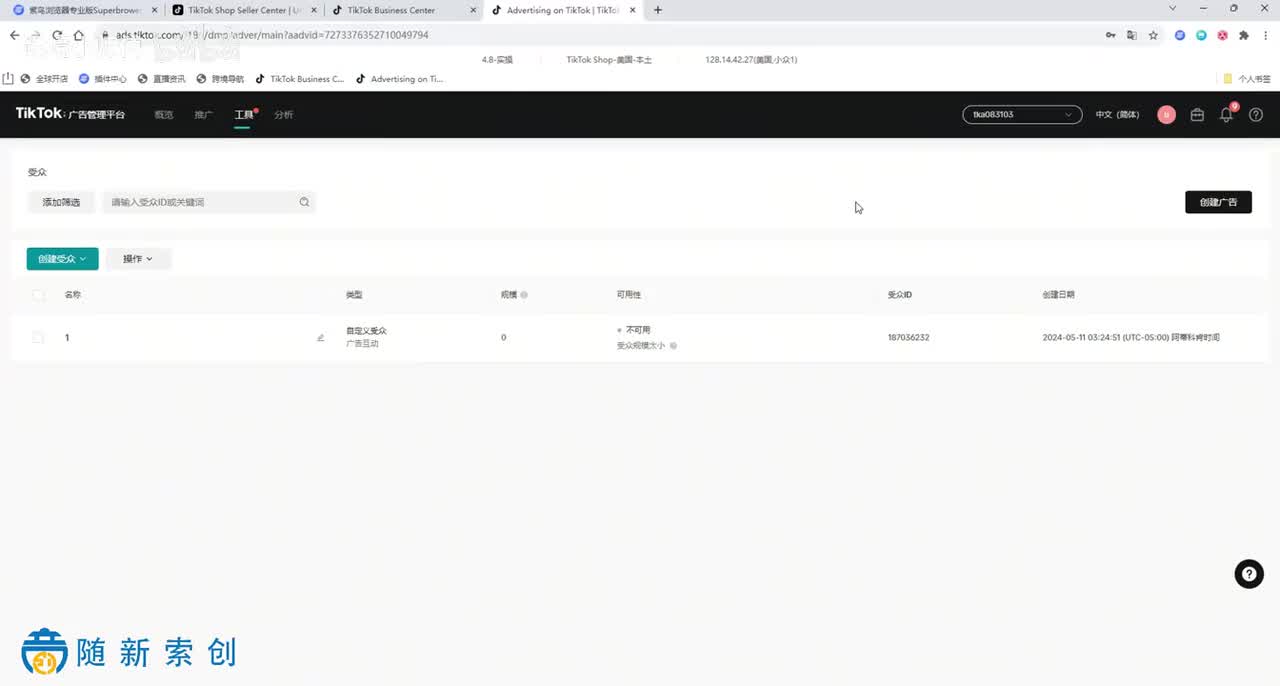Click info icon next to 规模 column

click(524, 295)
